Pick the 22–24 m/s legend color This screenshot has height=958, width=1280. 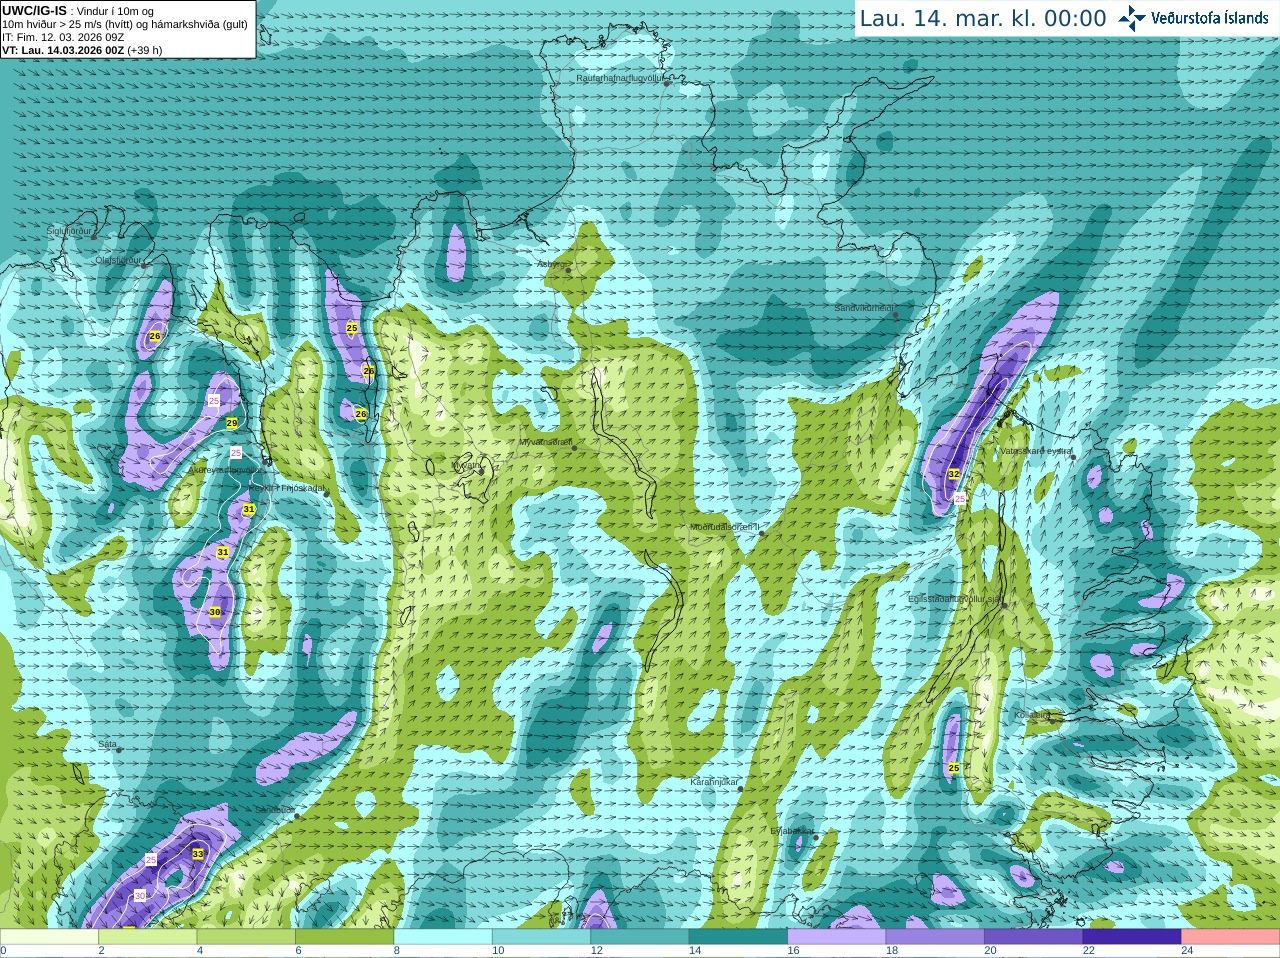coord(1133,937)
